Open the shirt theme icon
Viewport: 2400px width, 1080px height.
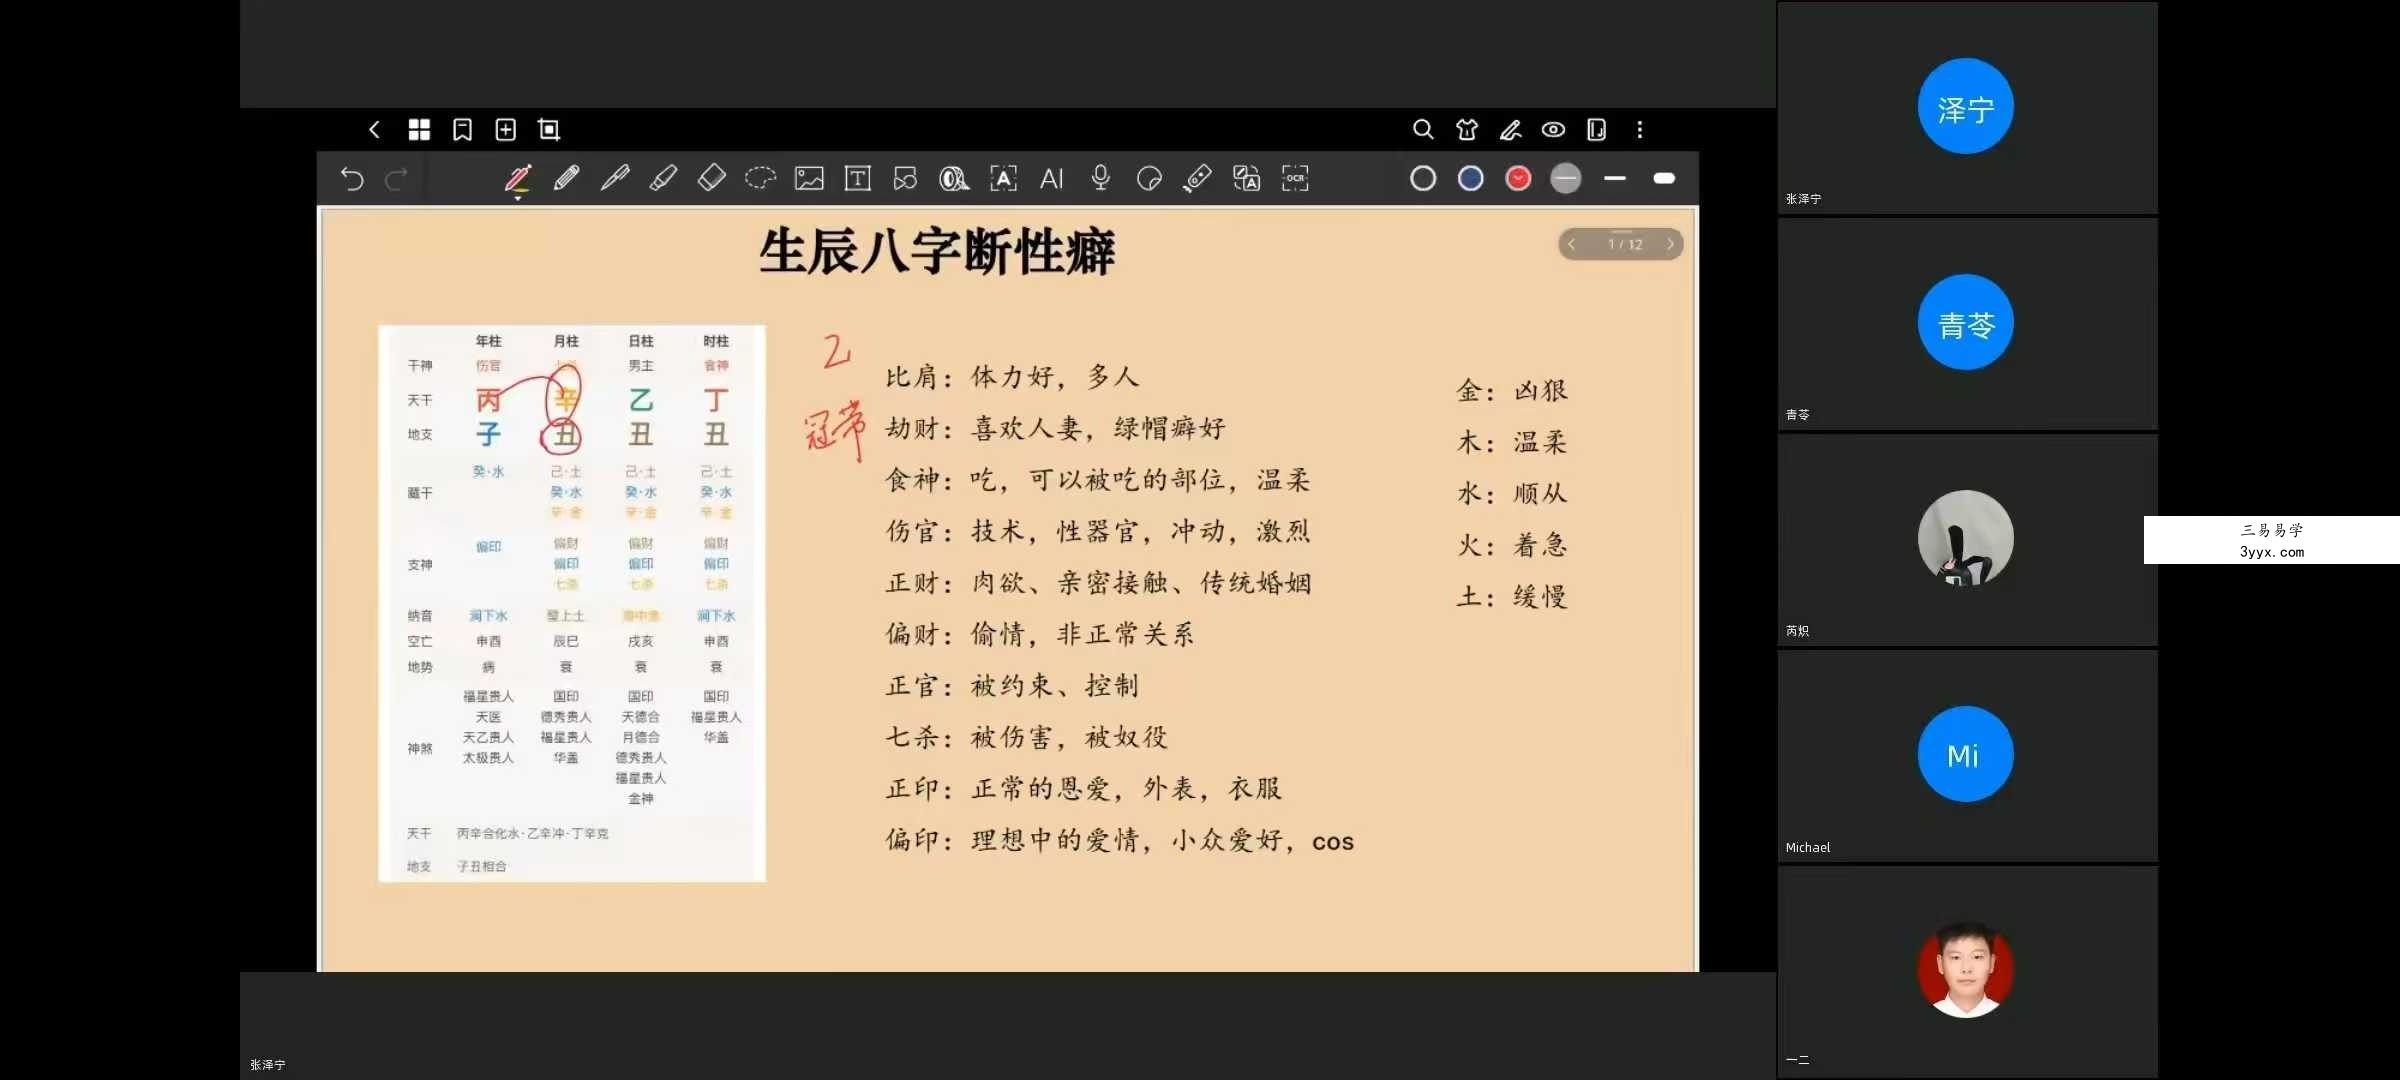coord(1467,130)
